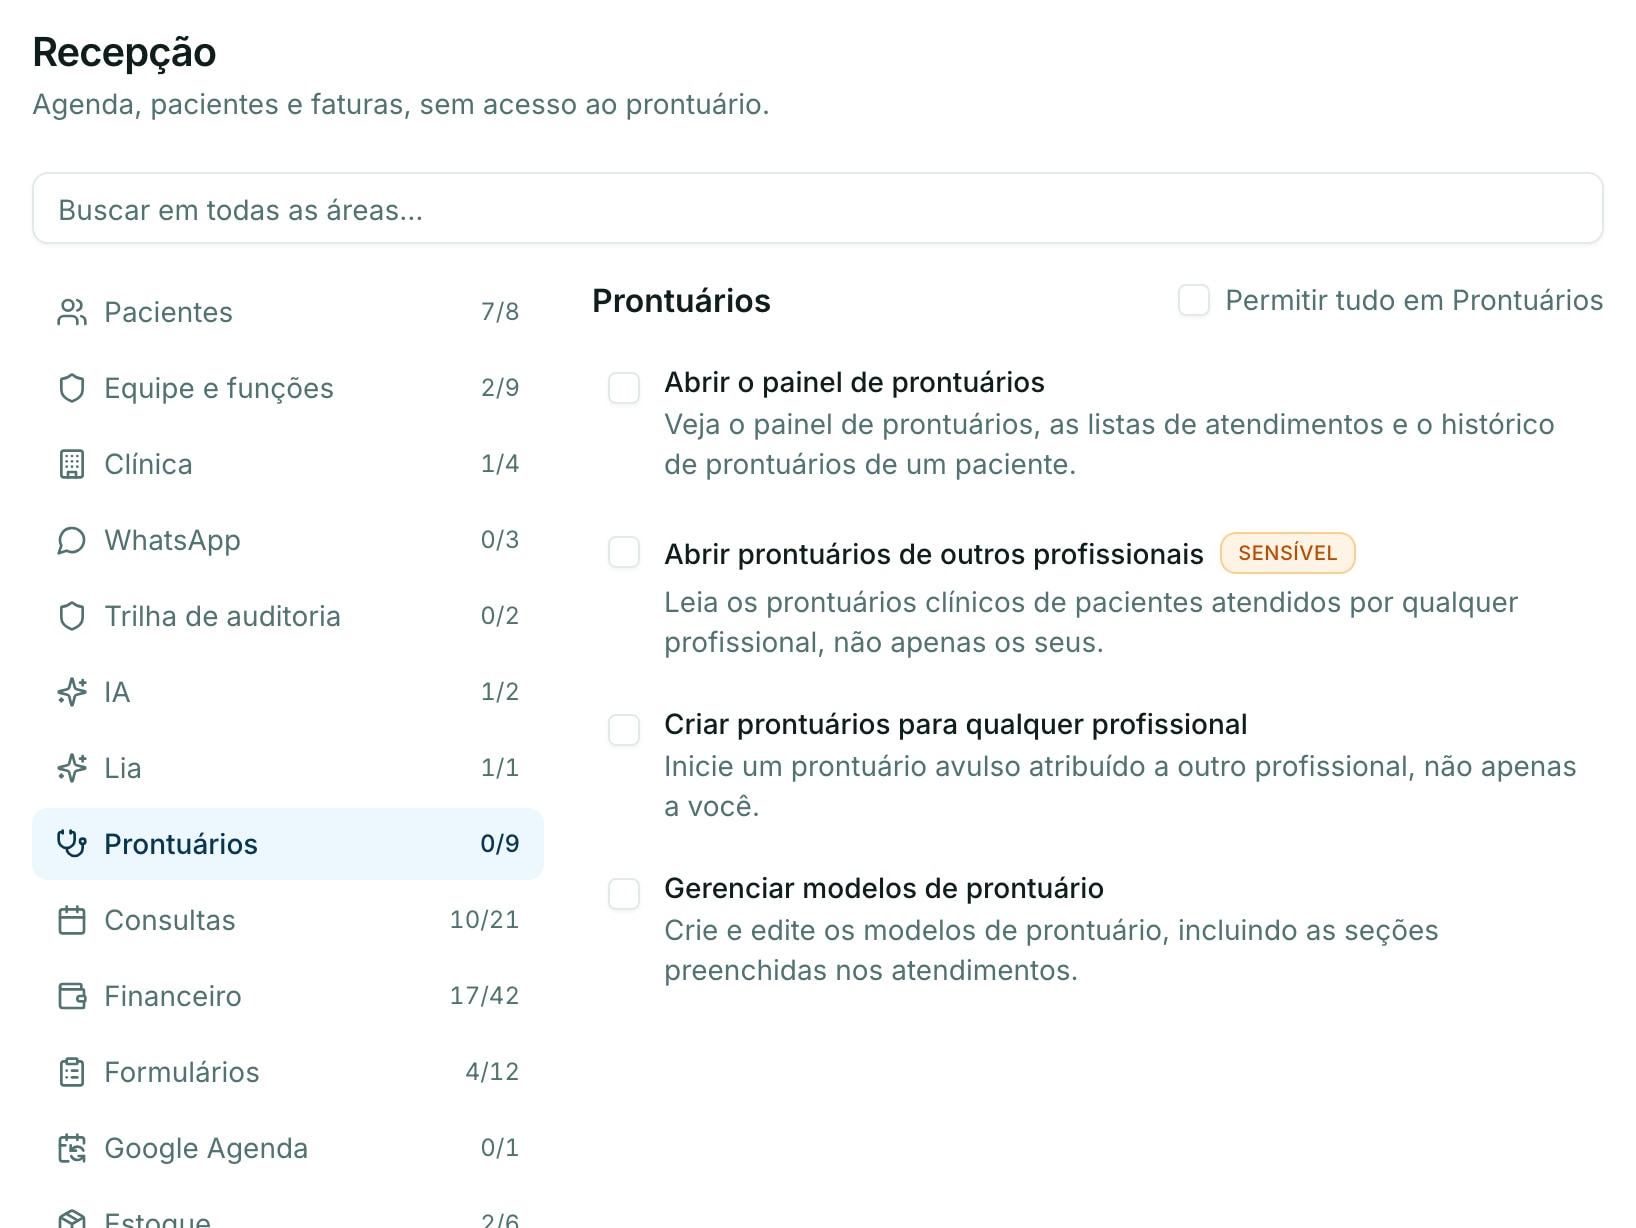Select the Consultas area

point(288,920)
